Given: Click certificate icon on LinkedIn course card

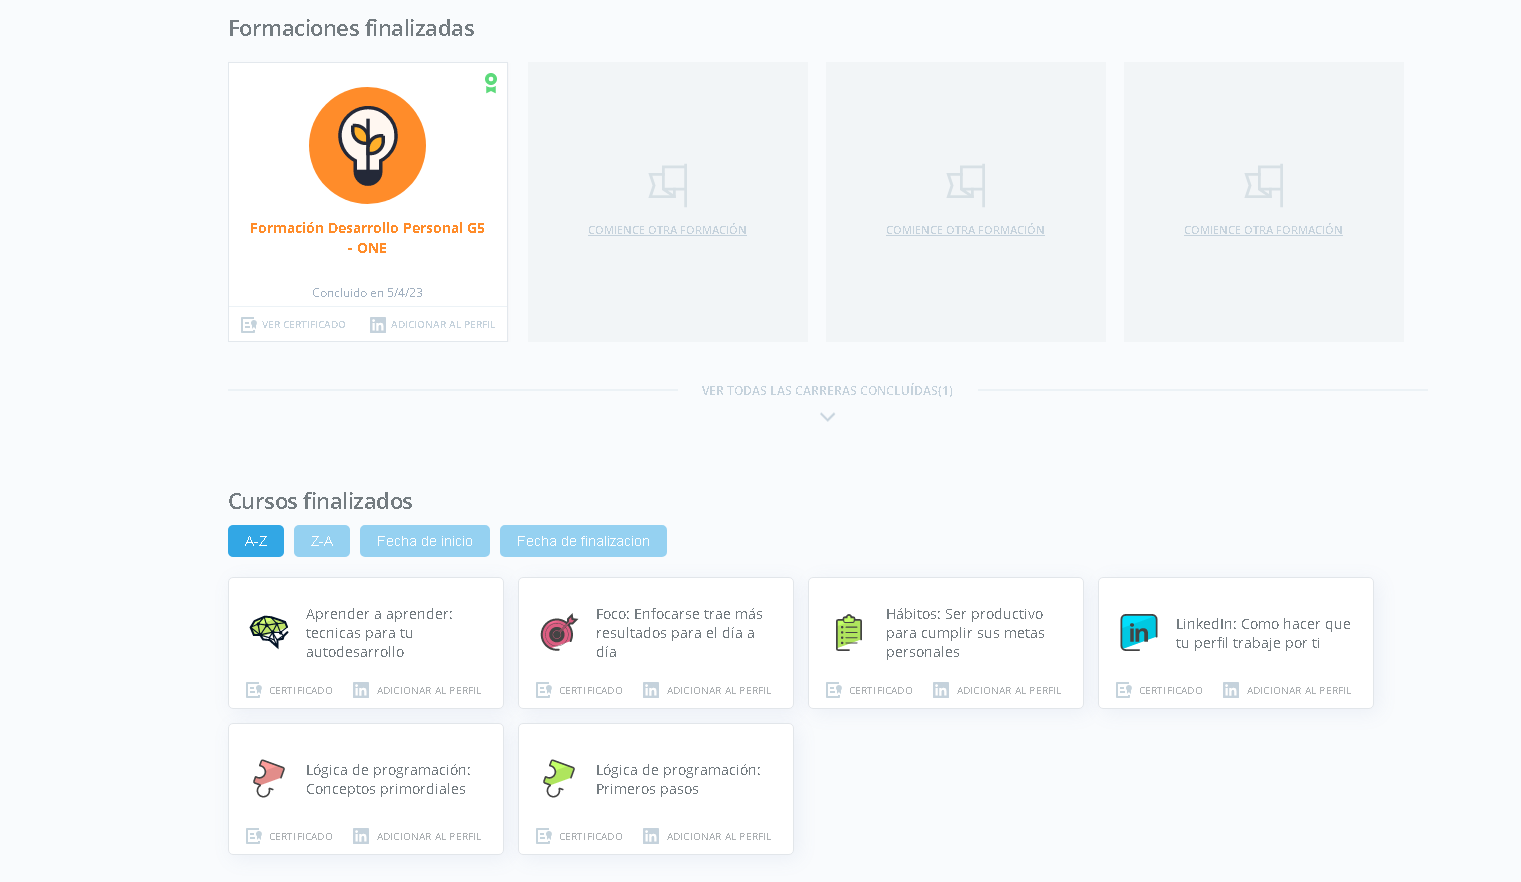Looking at the screenshot, I should click(x=1124, y=690).
